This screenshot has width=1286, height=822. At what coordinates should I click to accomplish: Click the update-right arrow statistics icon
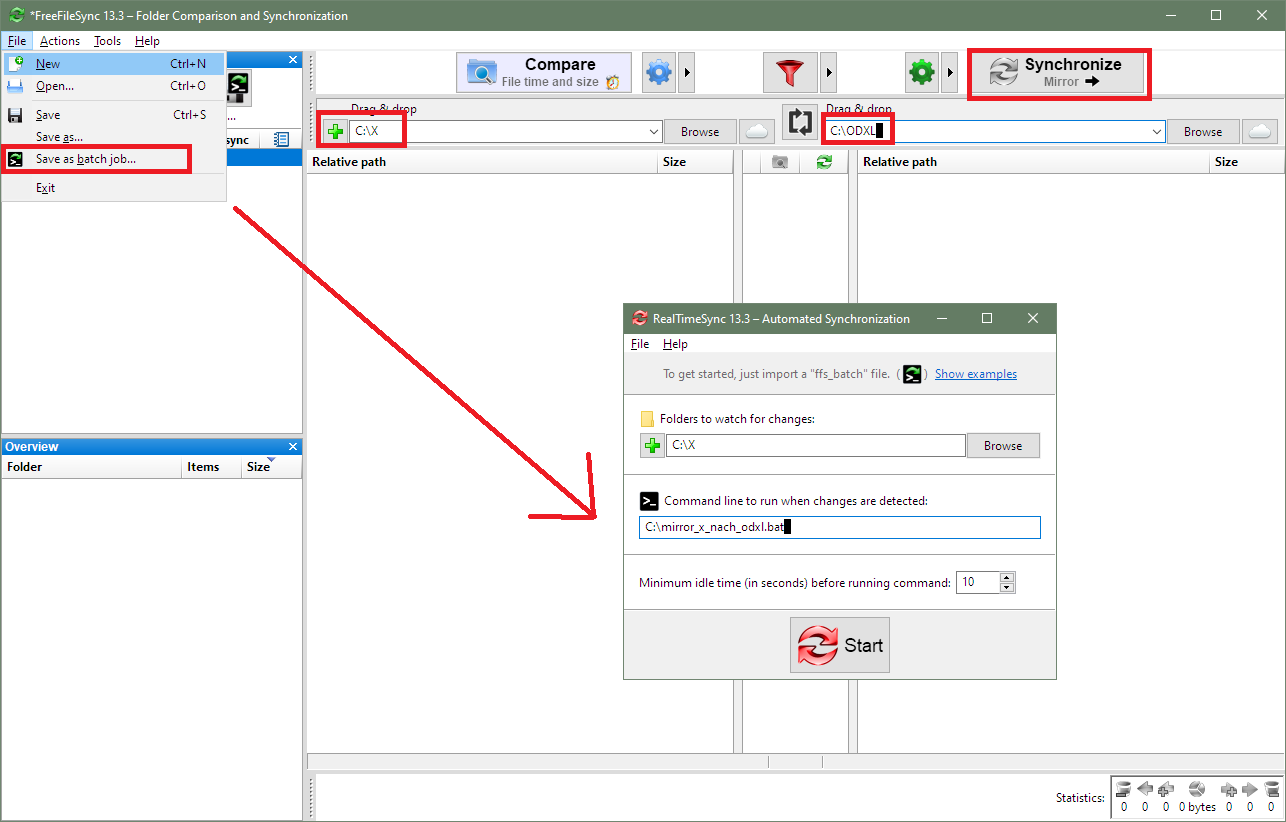coord(1250,790)
